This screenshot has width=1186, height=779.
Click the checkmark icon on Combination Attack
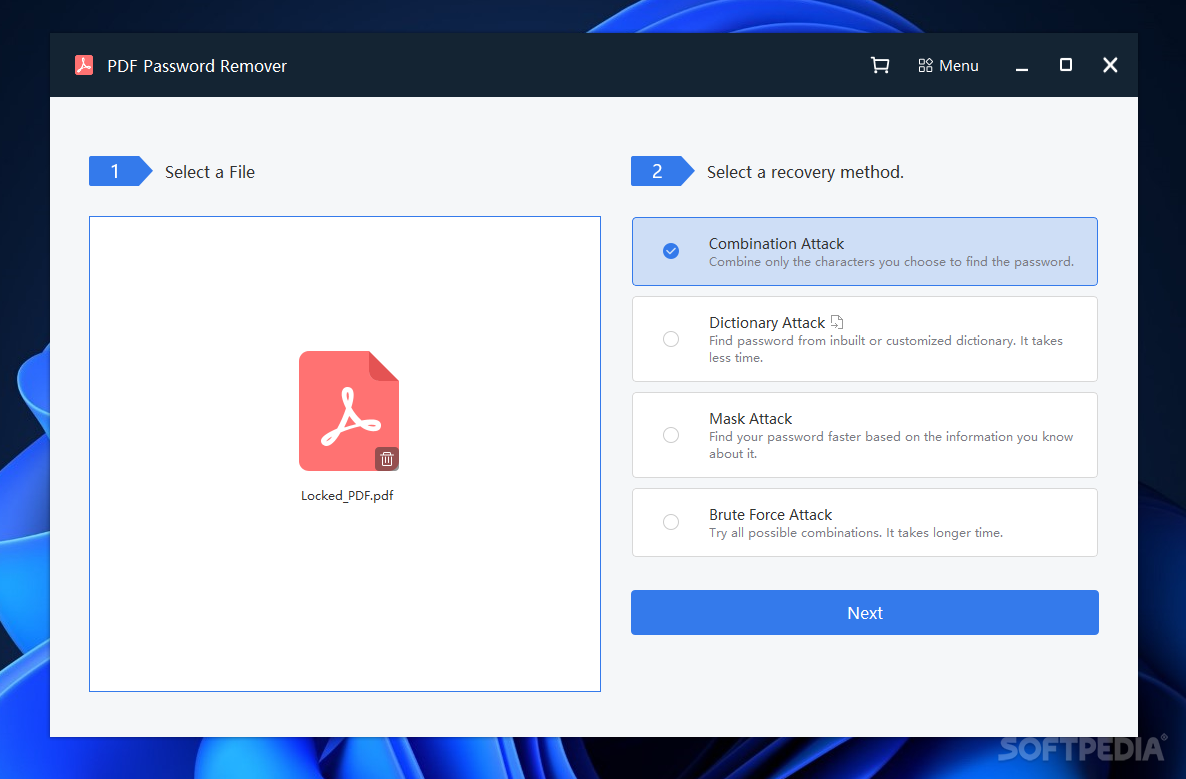pyautogui.click(x=671, y=251)
